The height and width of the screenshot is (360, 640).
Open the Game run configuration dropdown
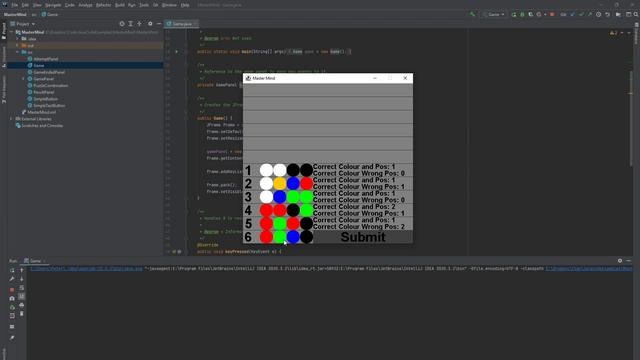(493, 14)
